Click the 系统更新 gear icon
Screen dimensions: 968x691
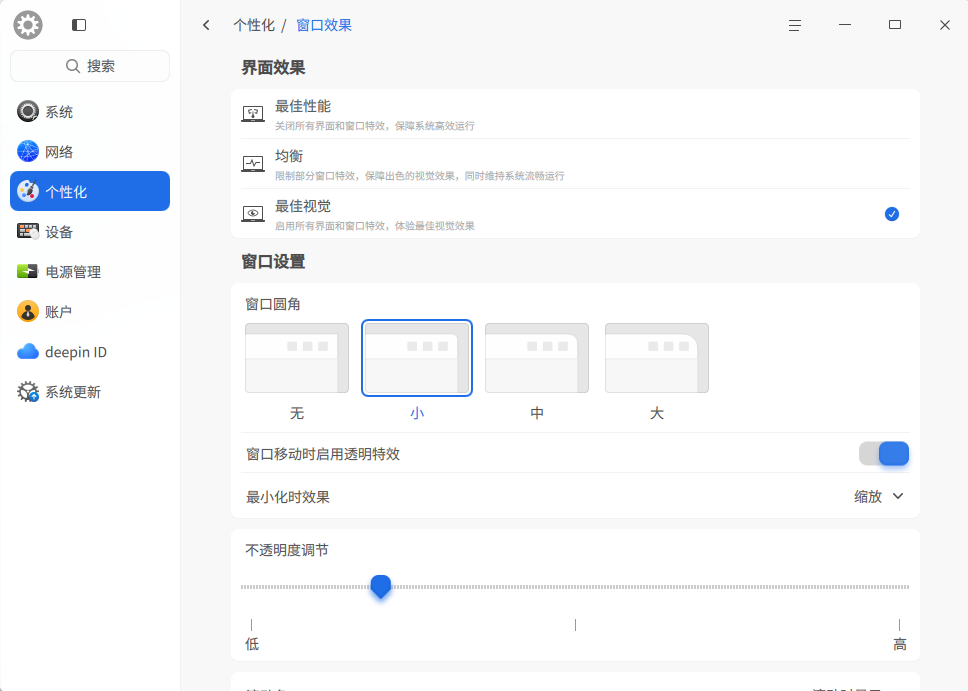(x=28, y=392)
